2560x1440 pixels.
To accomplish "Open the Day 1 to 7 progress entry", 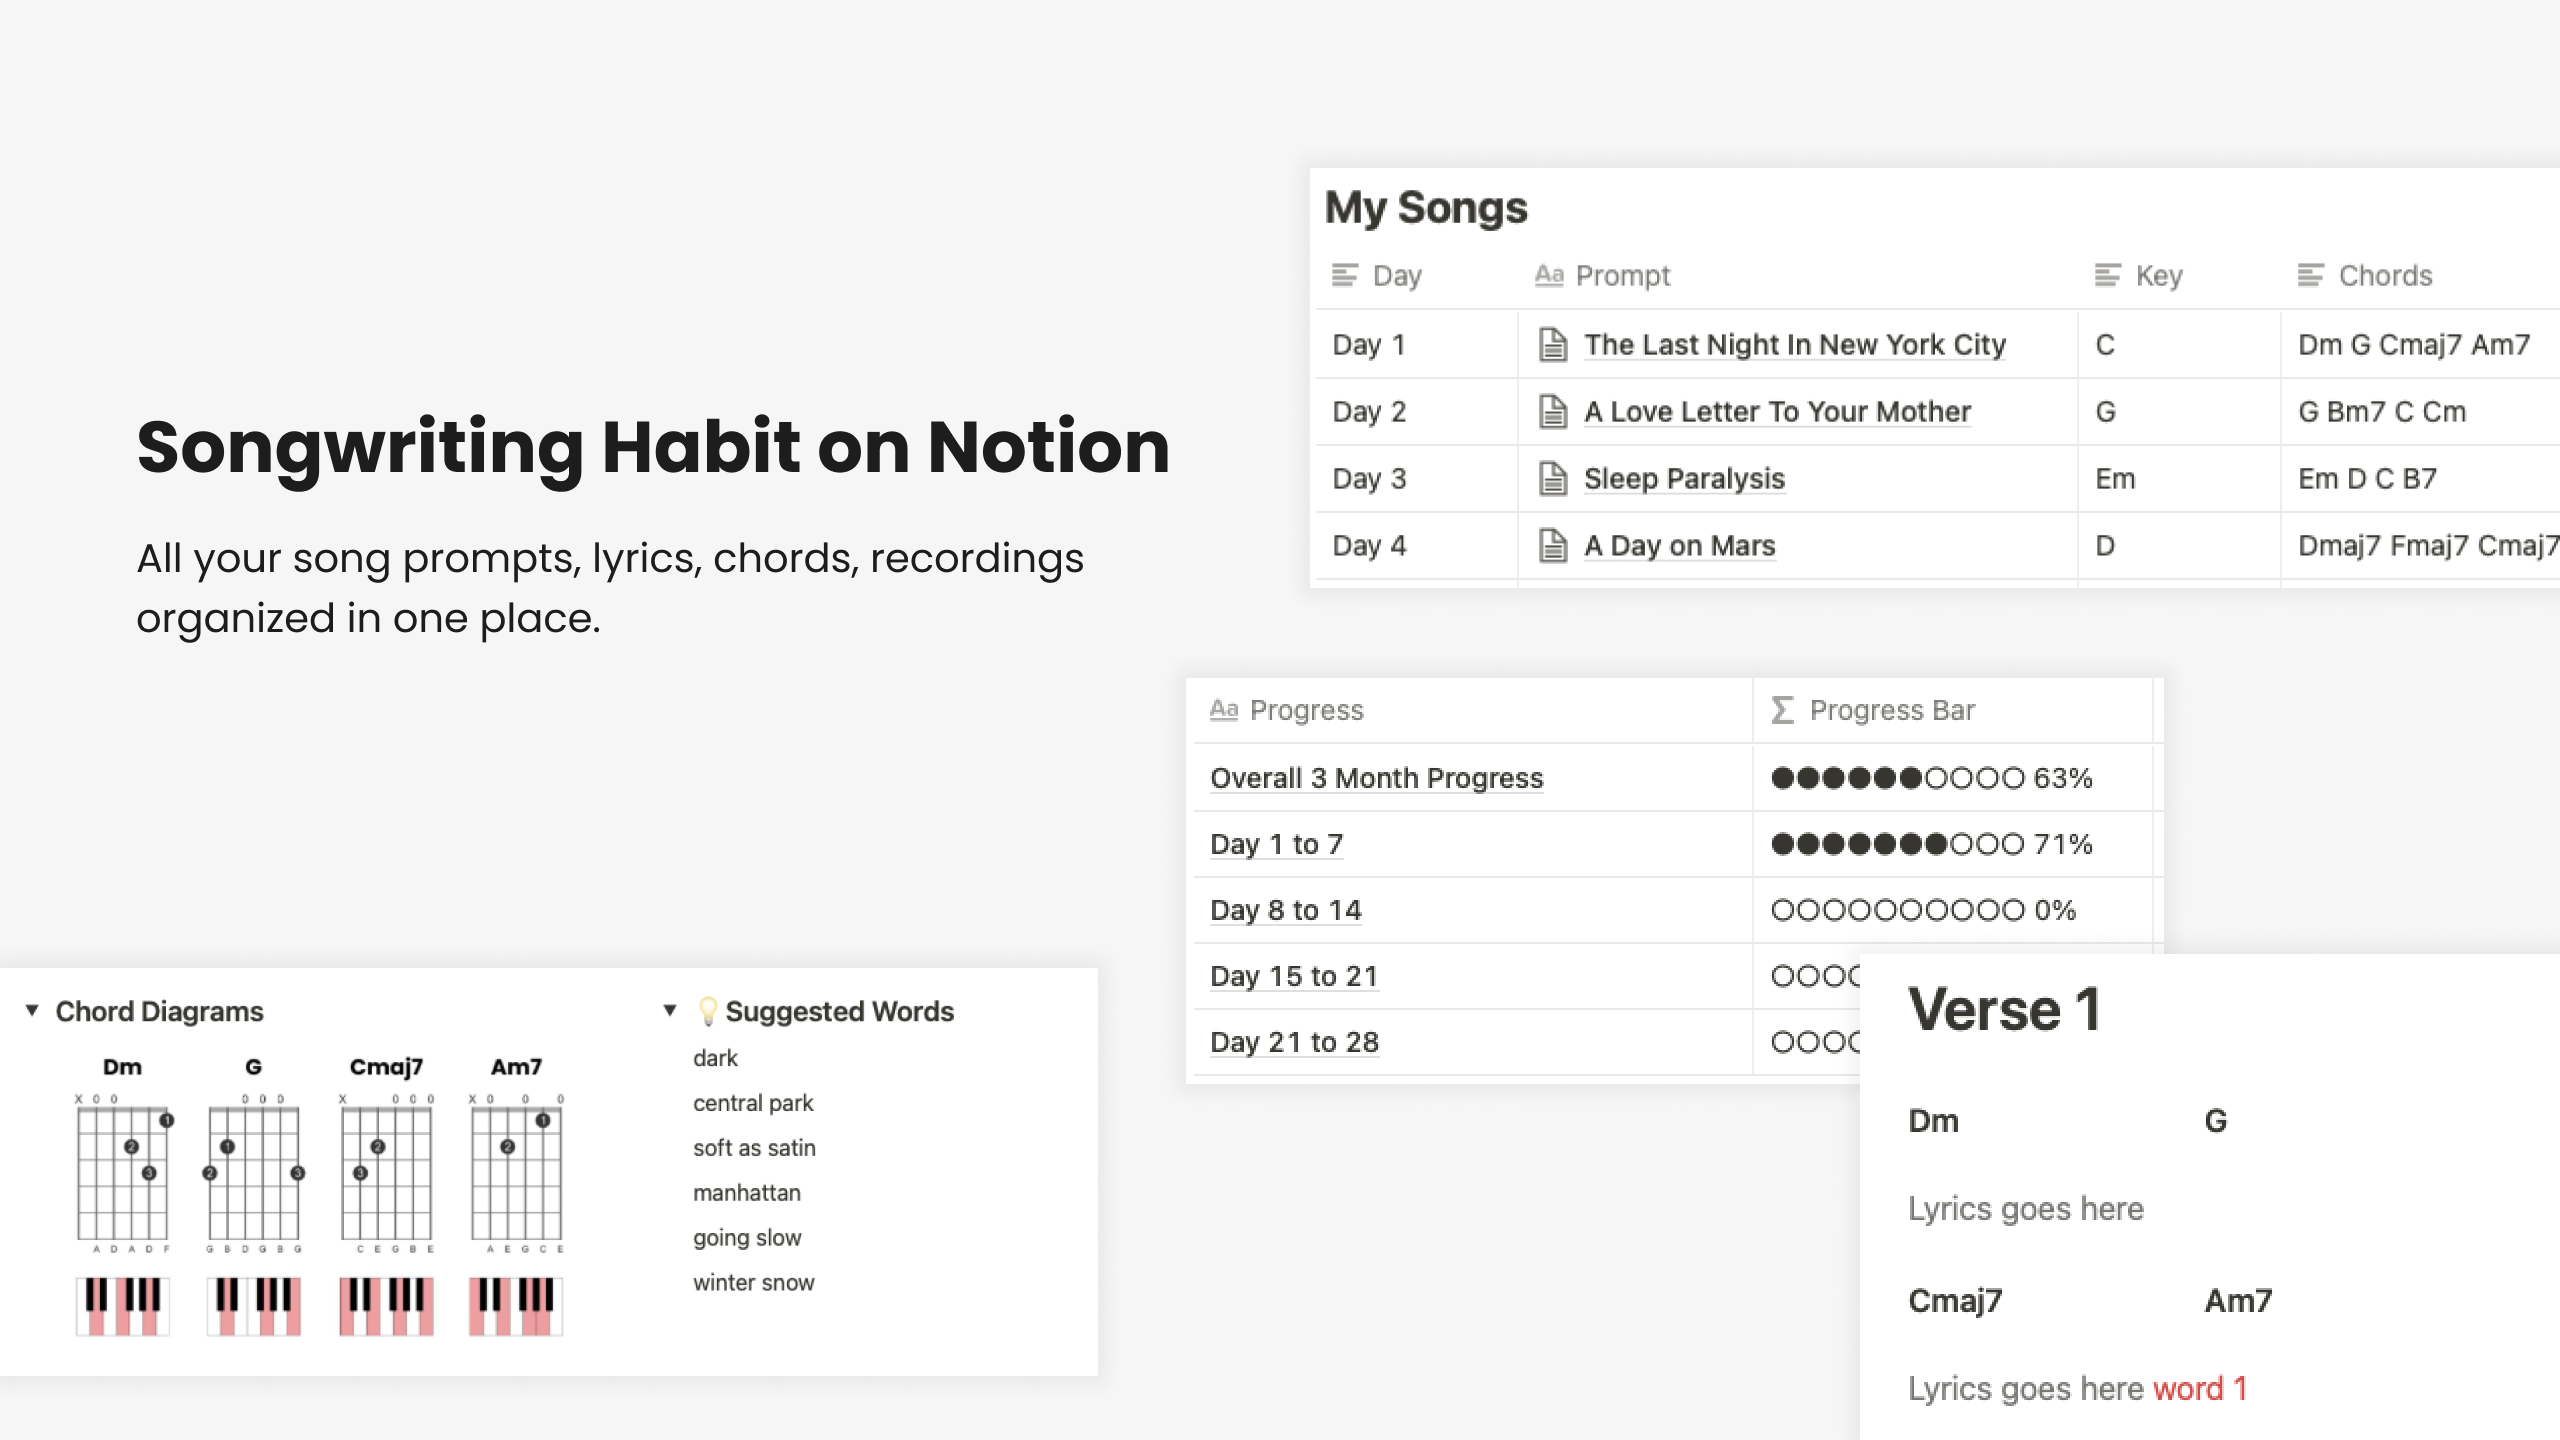I will [1277, 844].
